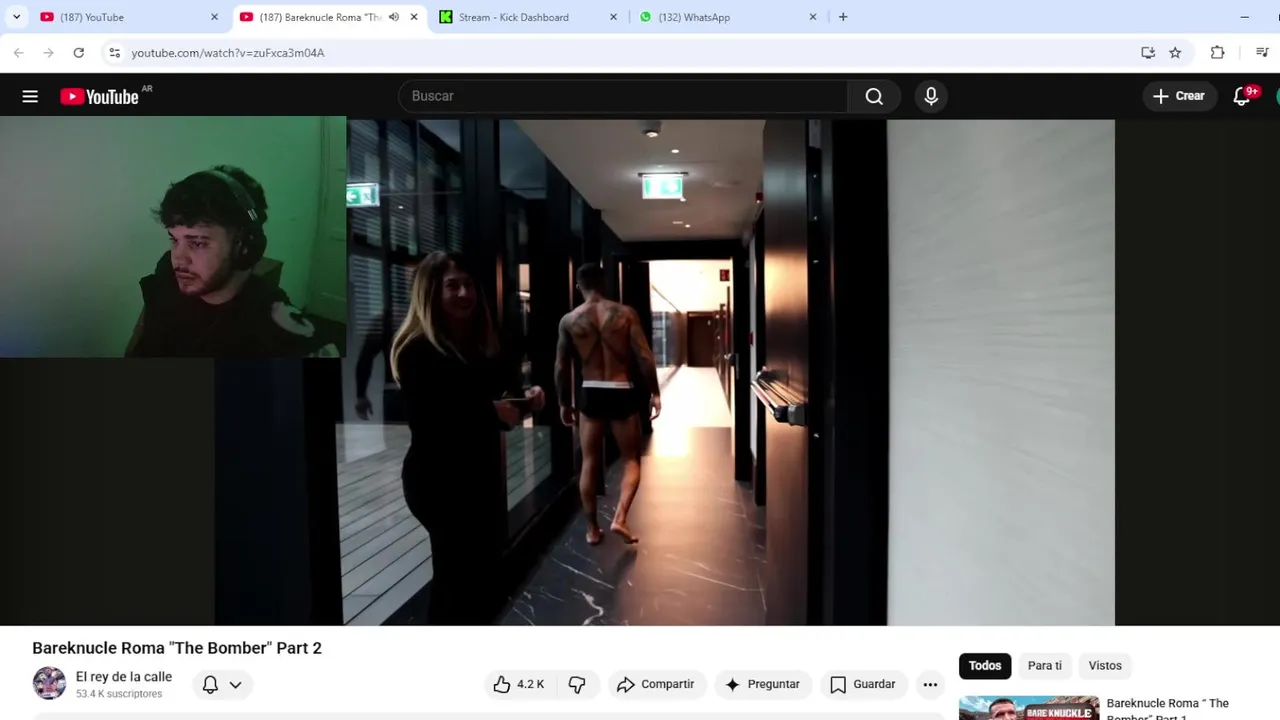Open YouTube notifications bell
This screenshot has height=720, width=1280.
1242,96
